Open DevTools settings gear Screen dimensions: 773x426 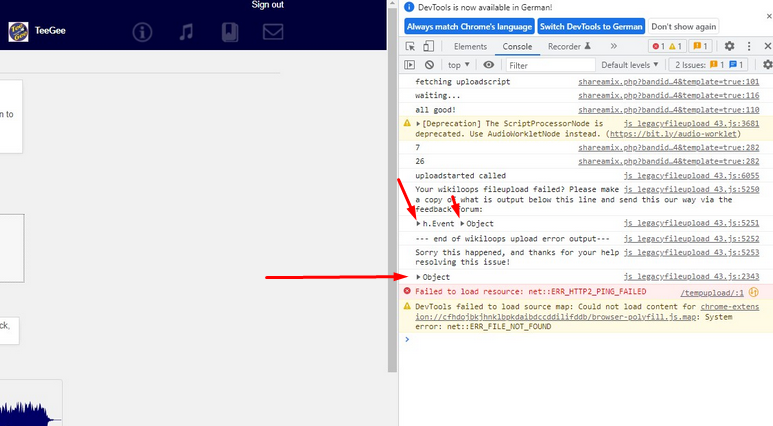(729, 46)
